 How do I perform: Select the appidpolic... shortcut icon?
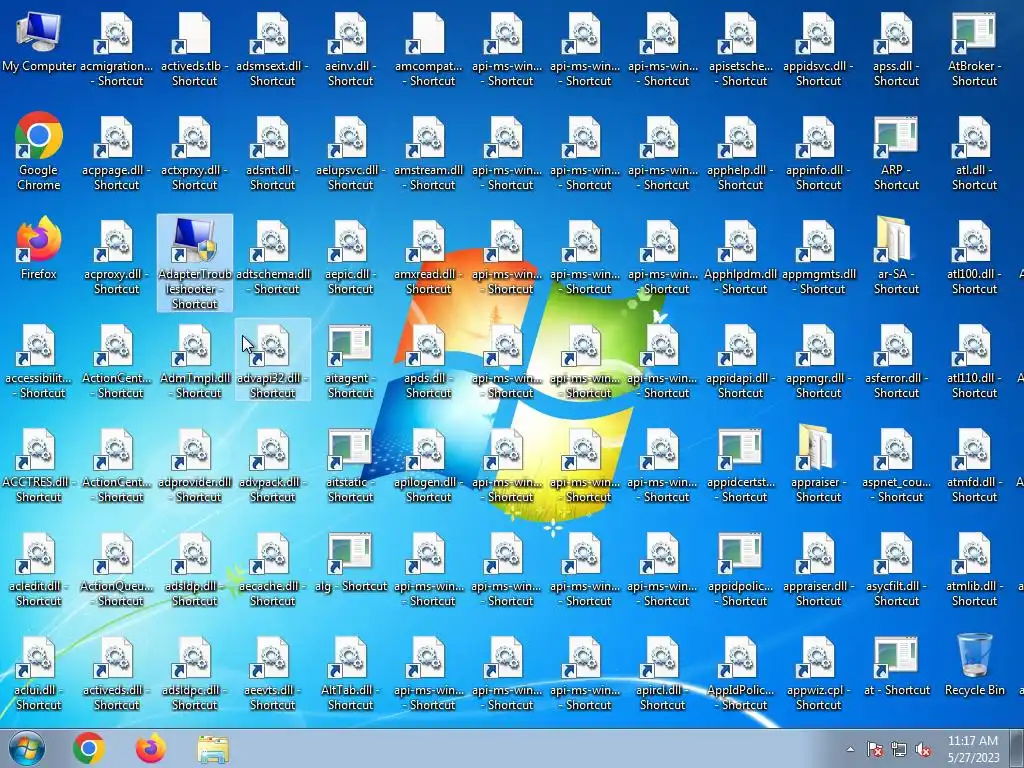point(741,568)
